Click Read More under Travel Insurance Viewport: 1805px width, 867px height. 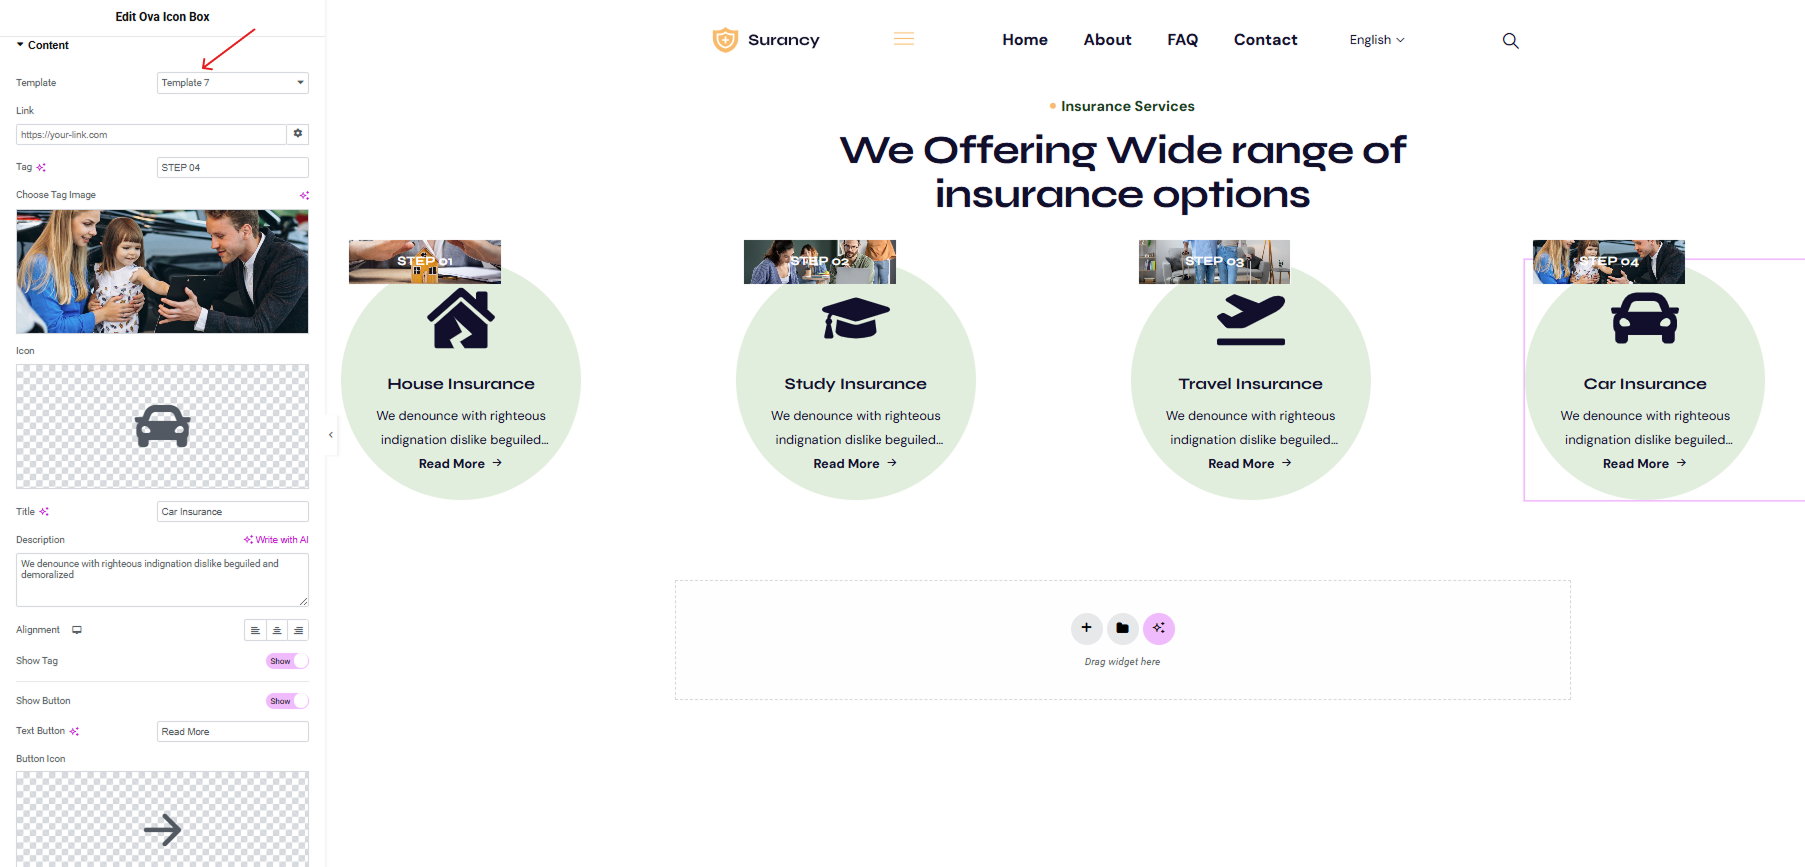[1250, 464]
